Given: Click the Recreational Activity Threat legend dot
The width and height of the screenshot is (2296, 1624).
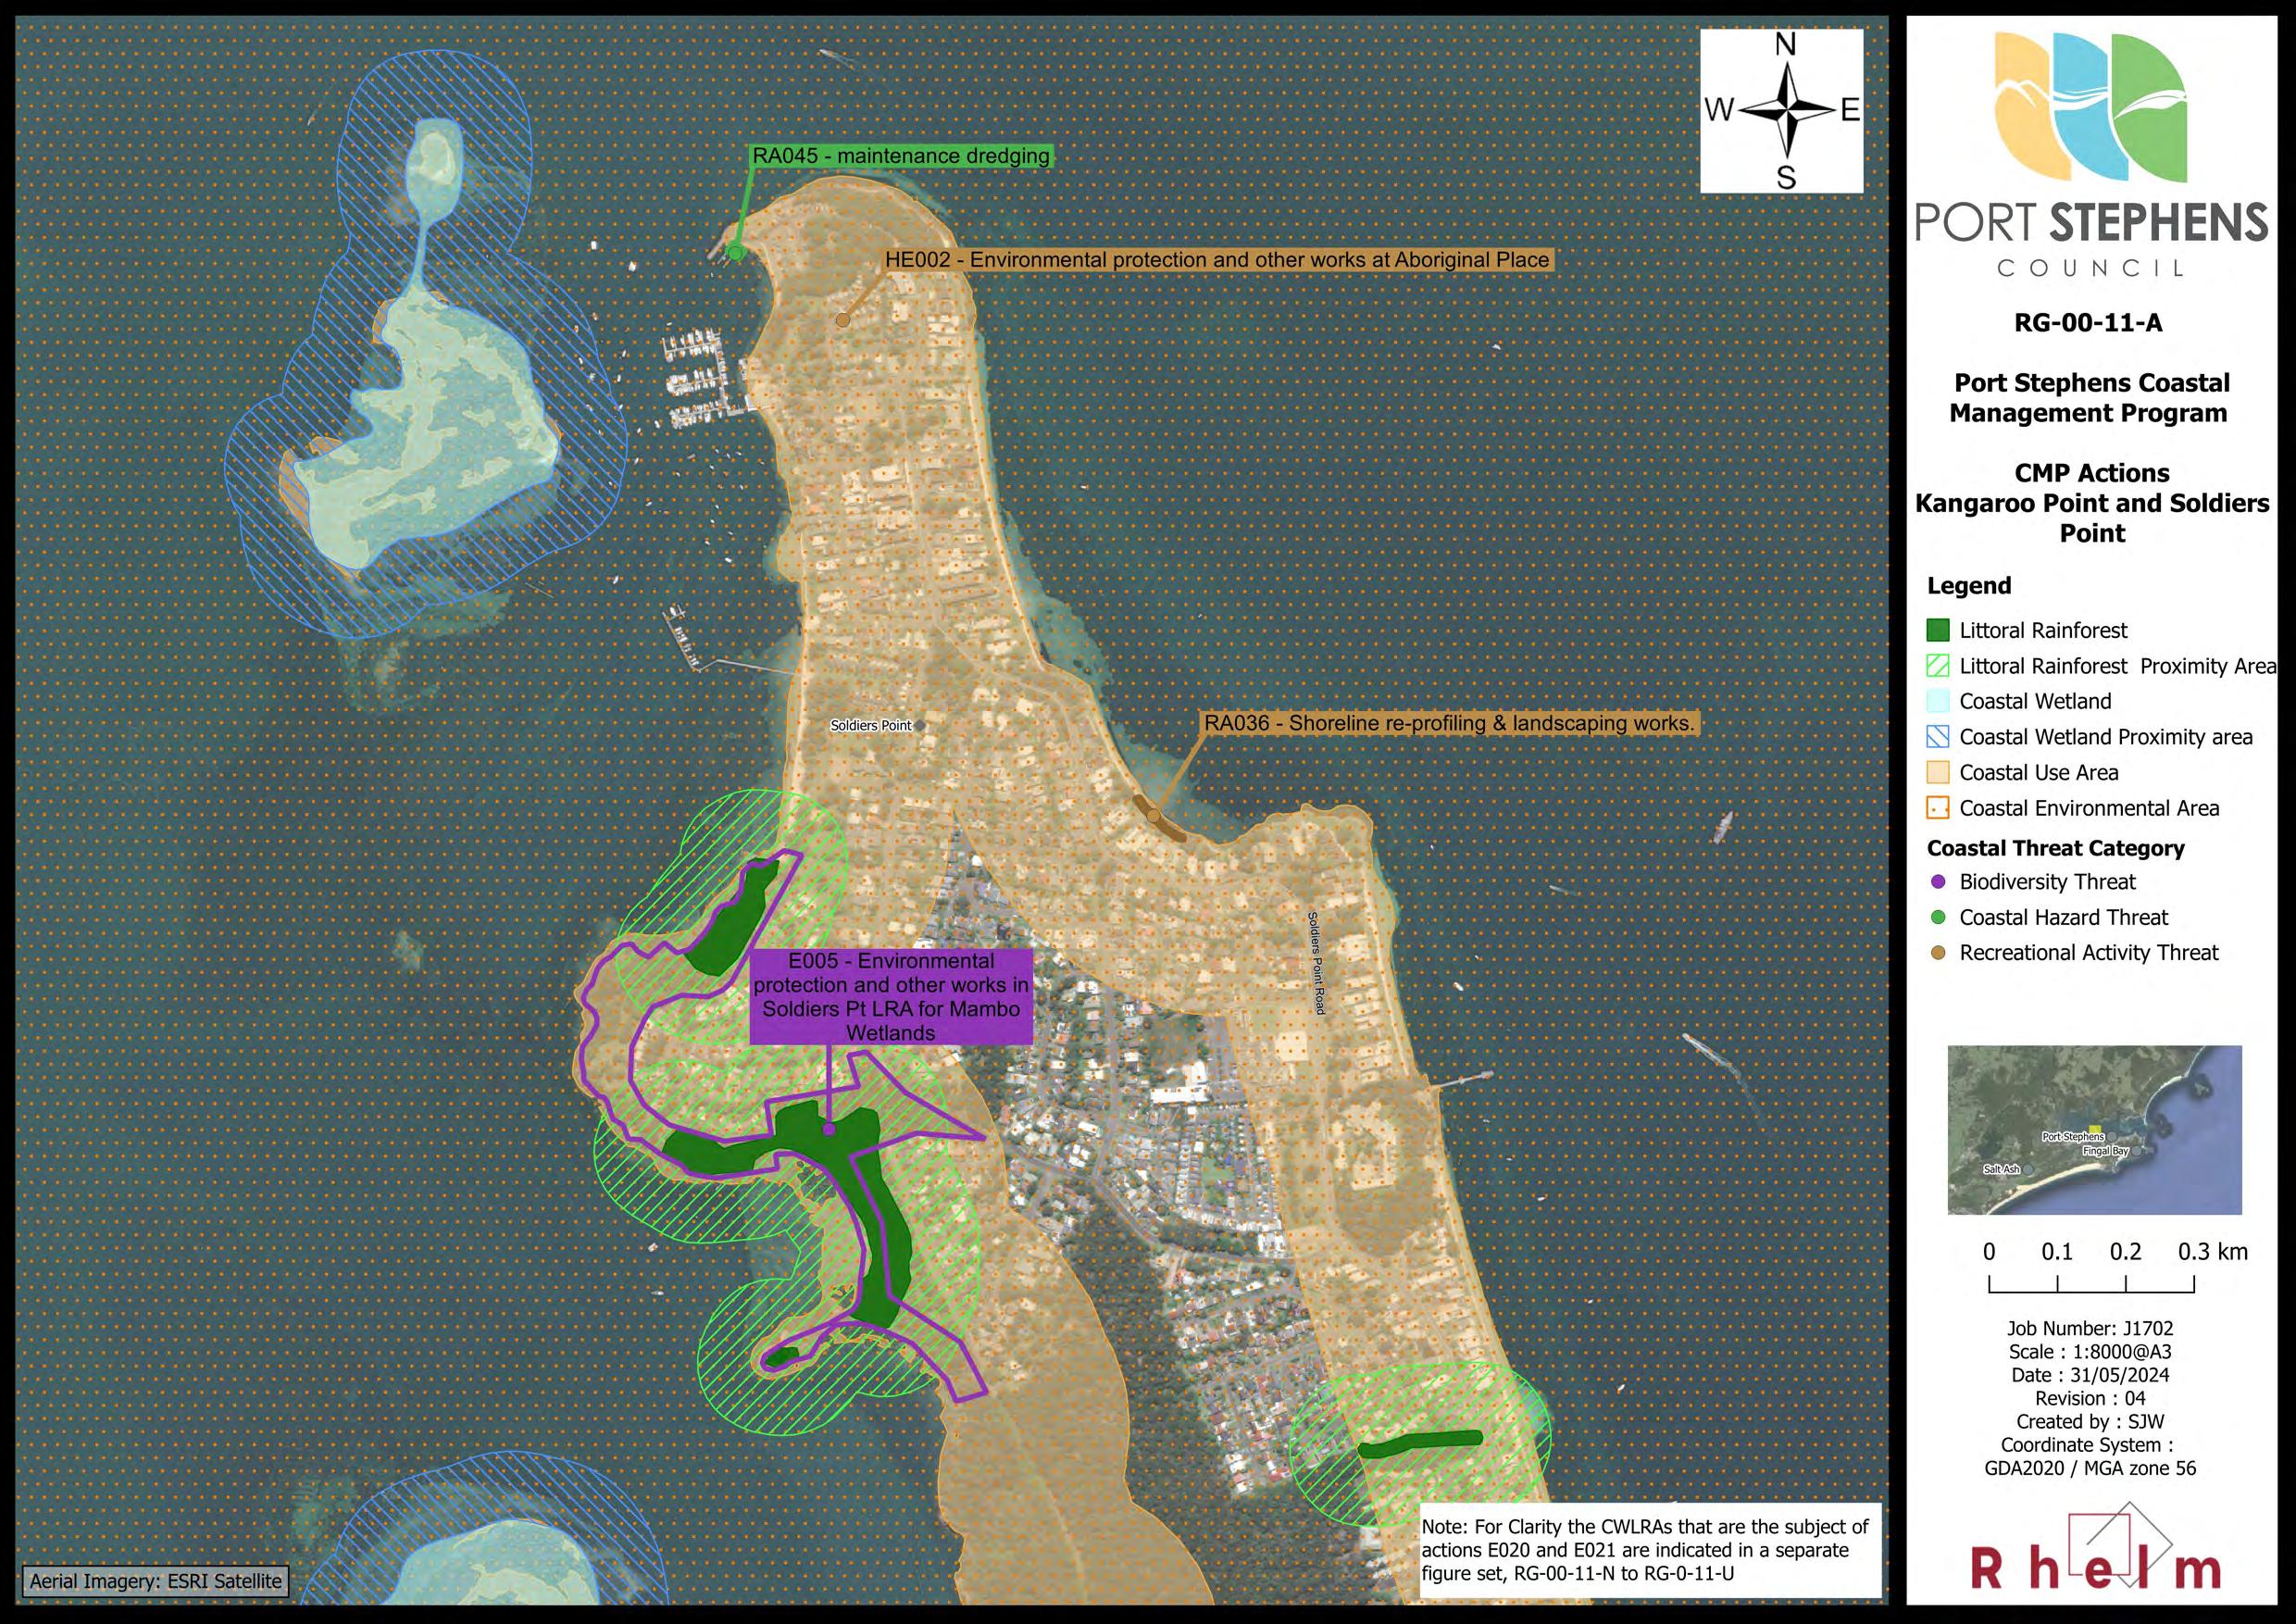Looking at the screenshot, I should (1938, 953).
